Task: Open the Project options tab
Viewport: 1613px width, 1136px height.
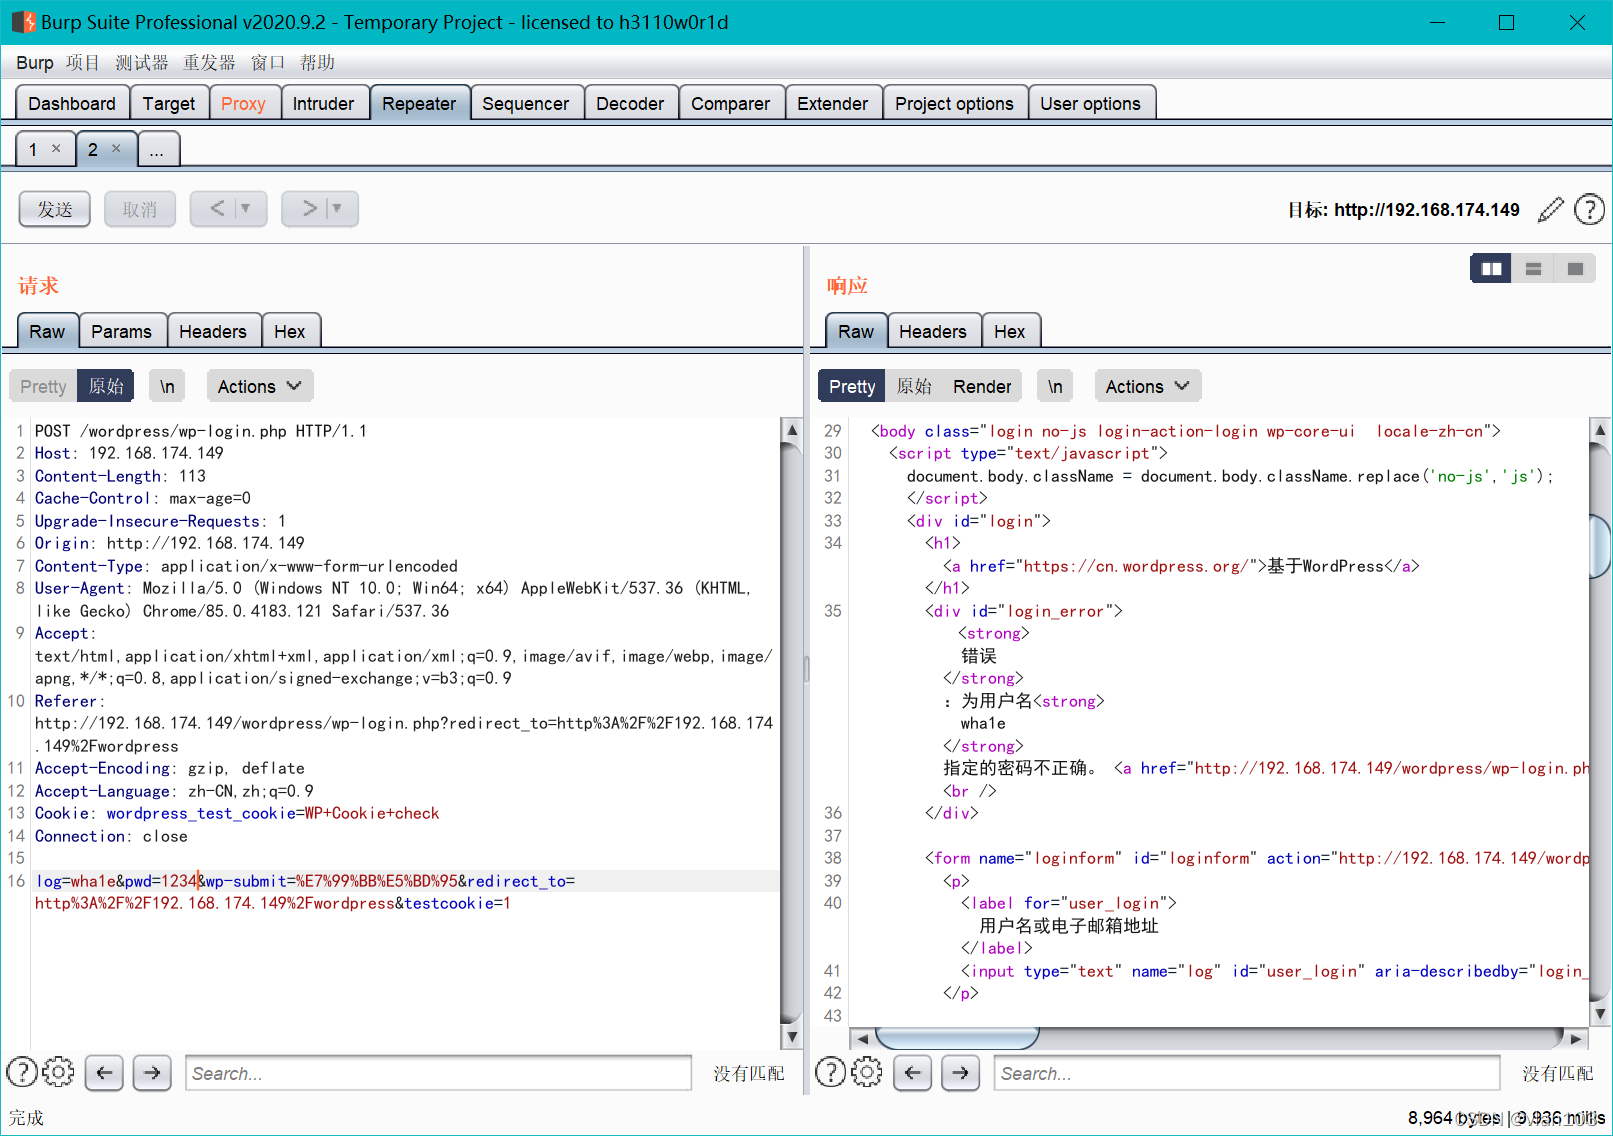Action: click(x=954, y=104)
